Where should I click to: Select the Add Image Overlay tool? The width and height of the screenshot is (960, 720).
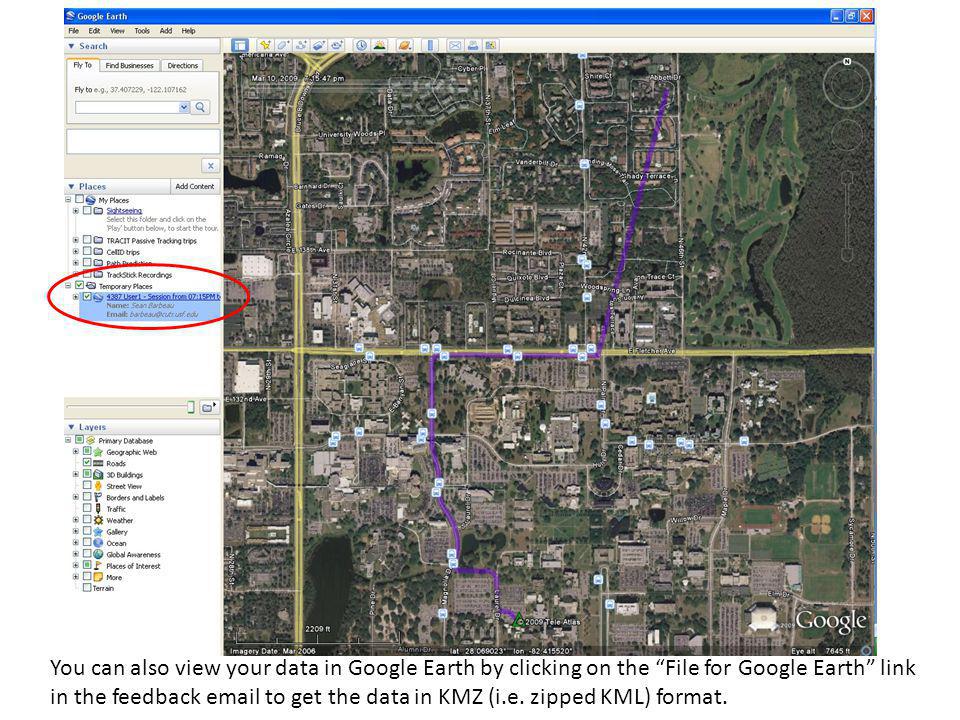pos(319,45)
